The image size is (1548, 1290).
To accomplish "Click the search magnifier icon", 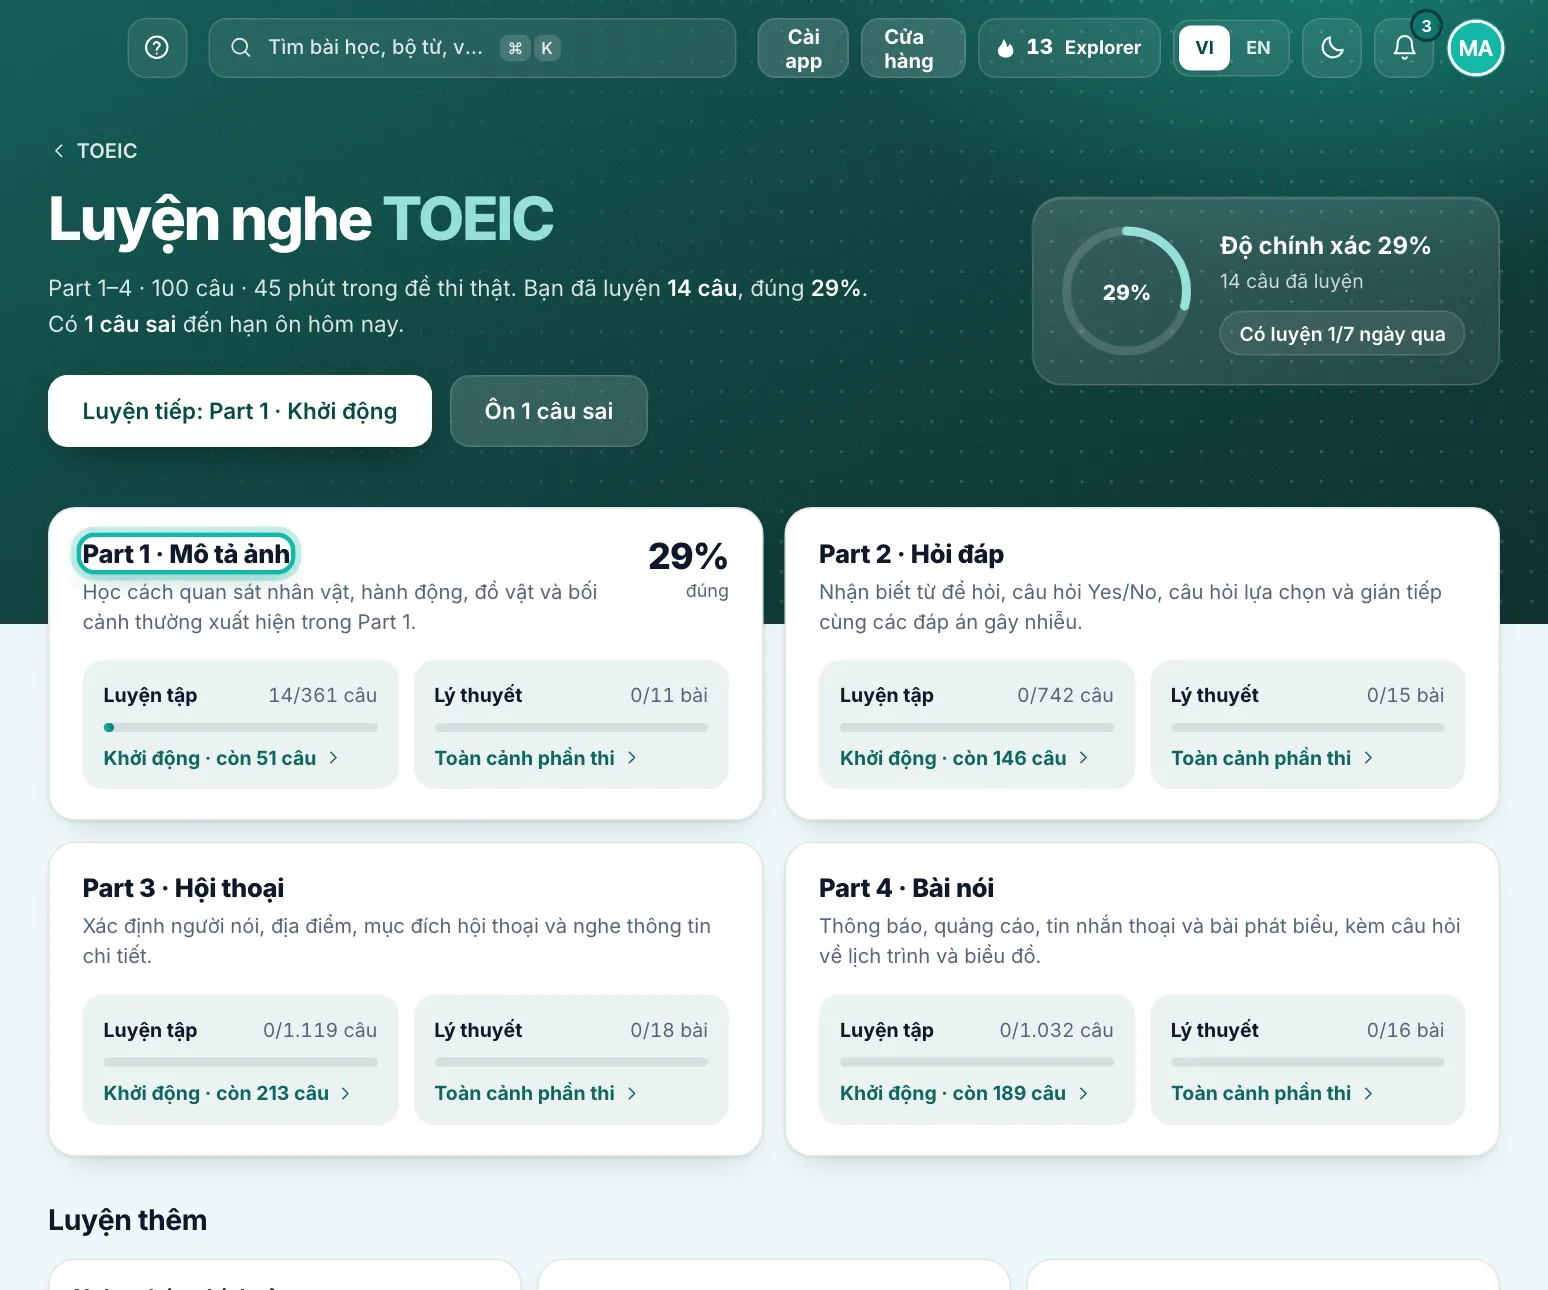I will click(240, 48).
